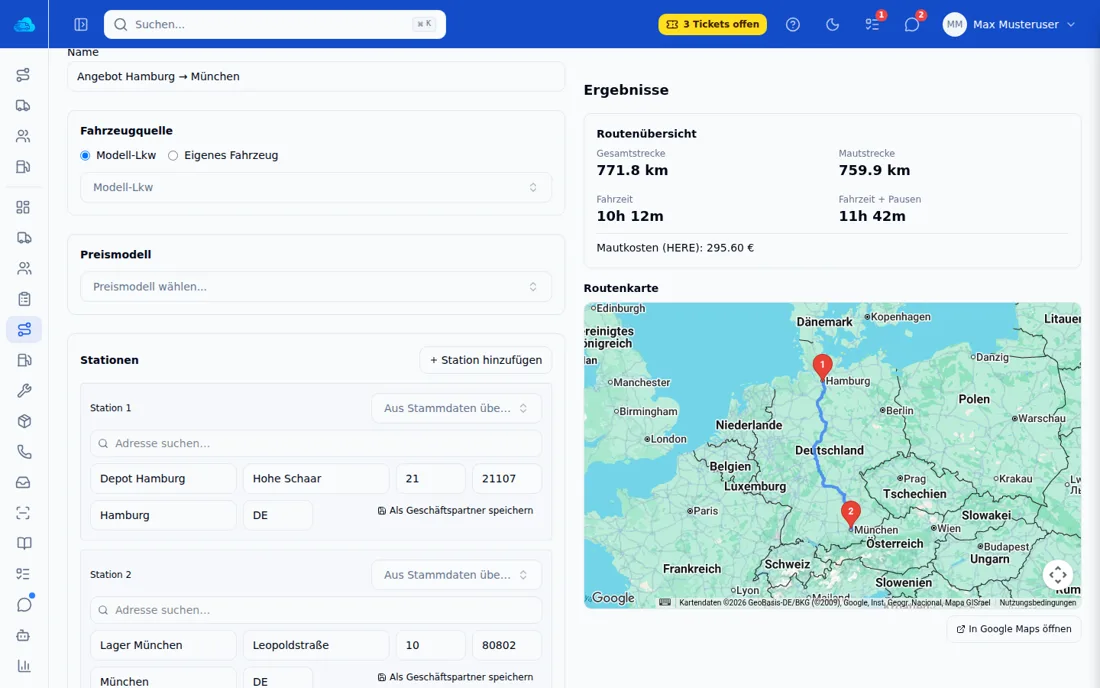Click the ticket icon in 3 Tickets offen
The height and width of the screenshot is (688, 1100).
tap(672, 25)
